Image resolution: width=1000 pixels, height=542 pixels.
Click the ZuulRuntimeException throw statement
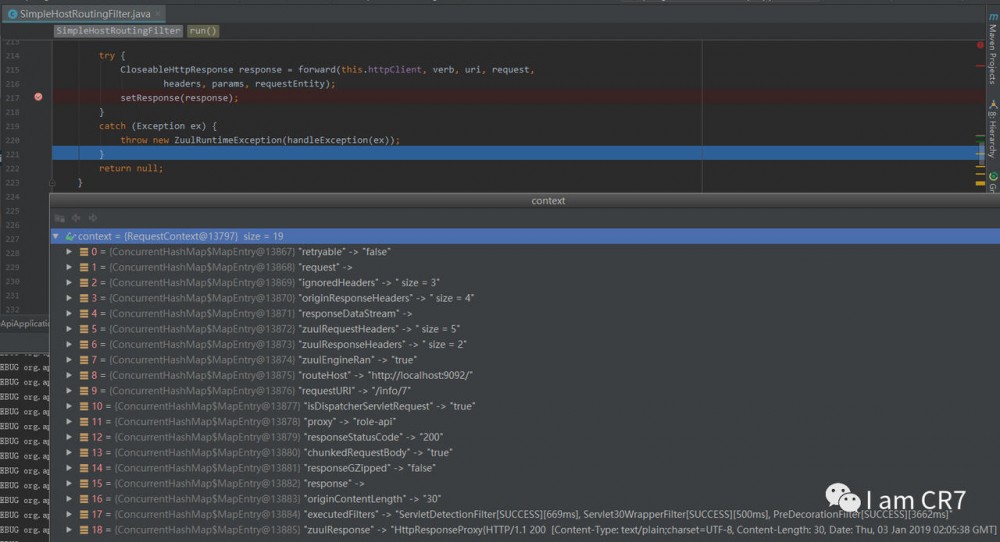pyautogui.click(x=260, y=140)
